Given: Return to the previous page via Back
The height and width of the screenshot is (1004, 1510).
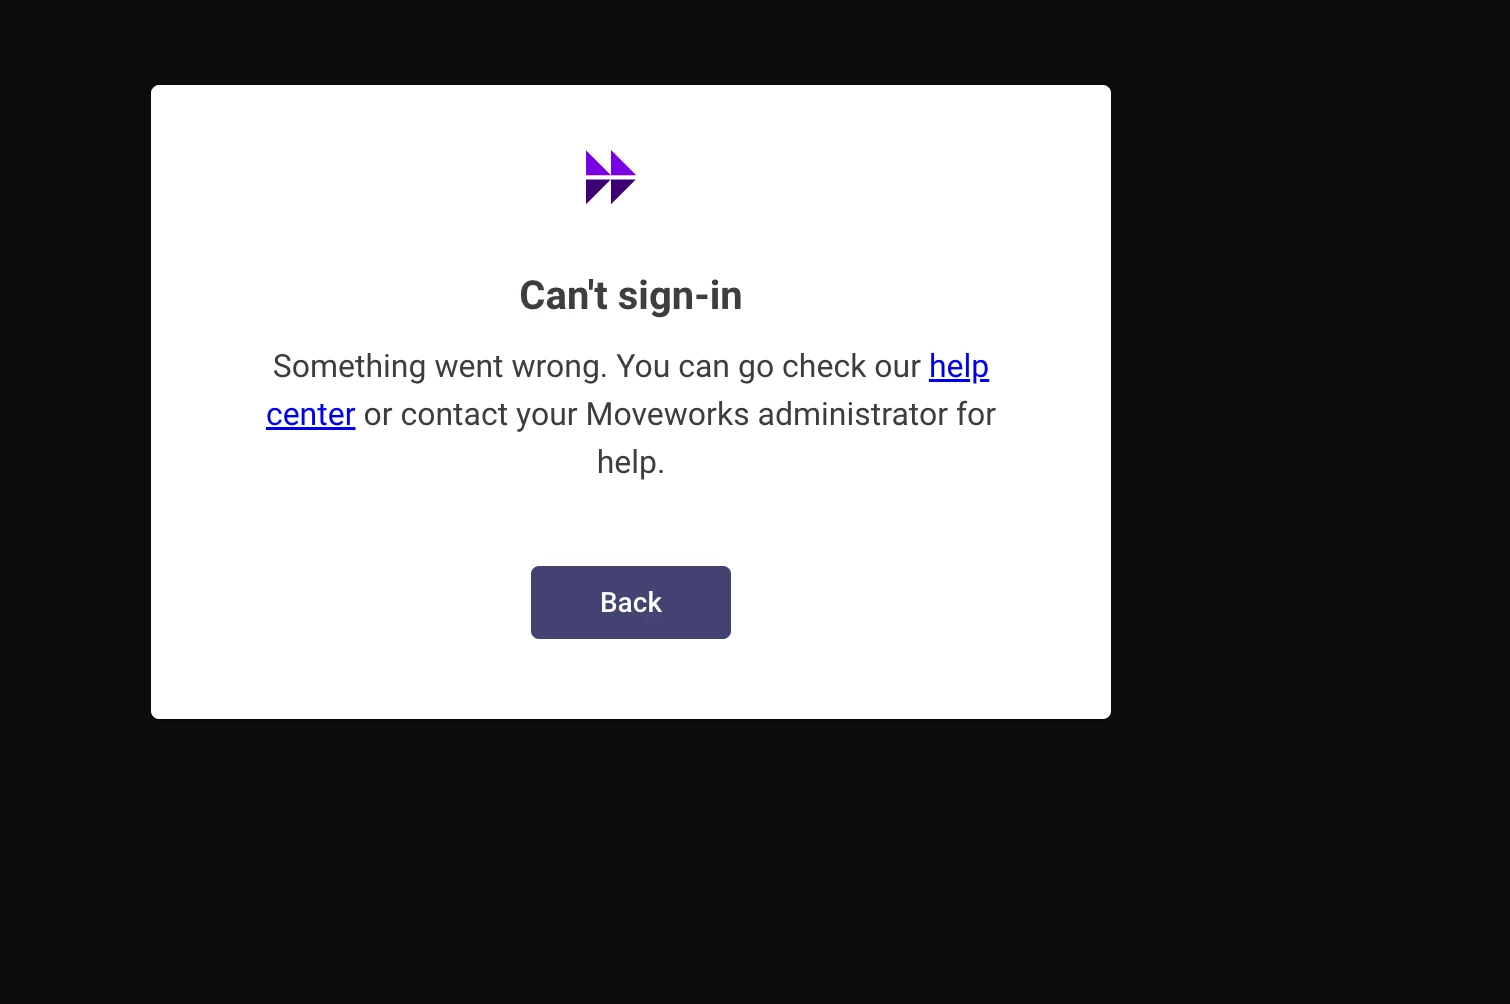Looking at the screenshot, I should click(x=631, y=602).
